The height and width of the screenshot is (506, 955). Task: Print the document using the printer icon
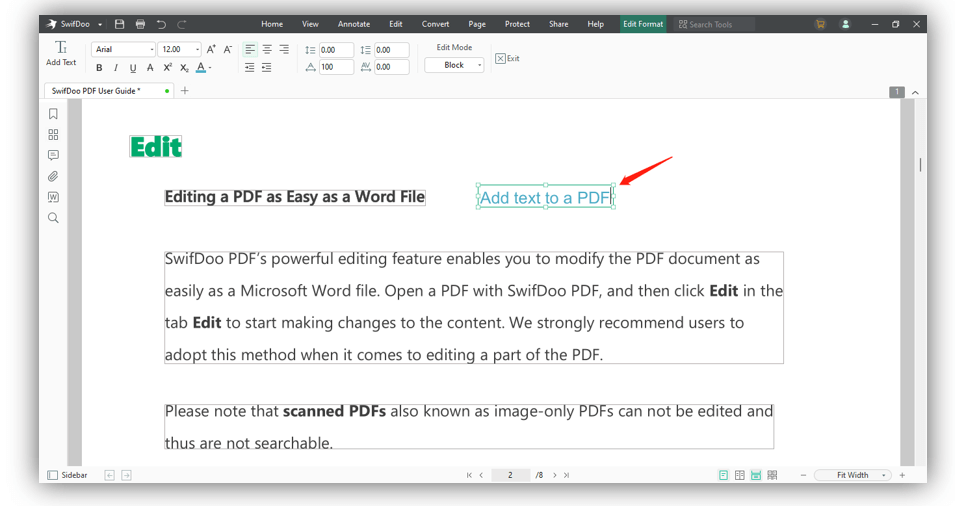click(140, 24)
